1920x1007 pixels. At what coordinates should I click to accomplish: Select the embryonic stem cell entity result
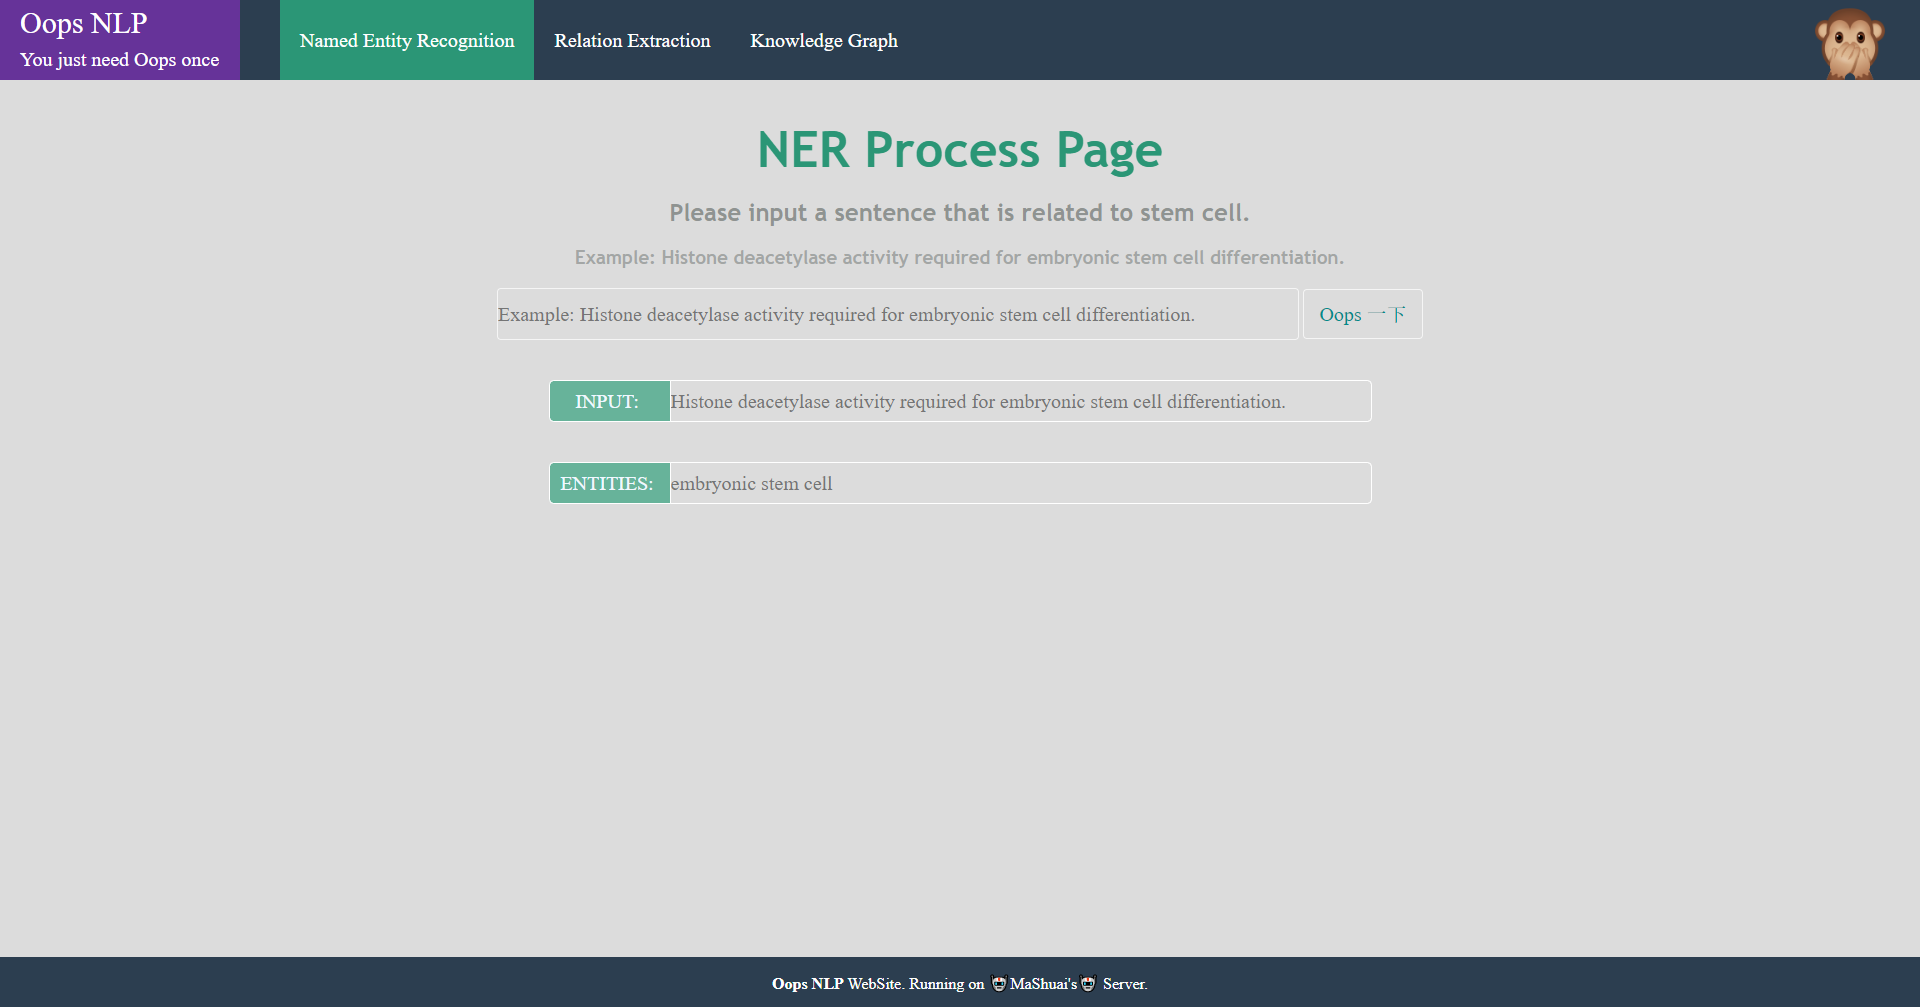click(x=1018, y=483)
